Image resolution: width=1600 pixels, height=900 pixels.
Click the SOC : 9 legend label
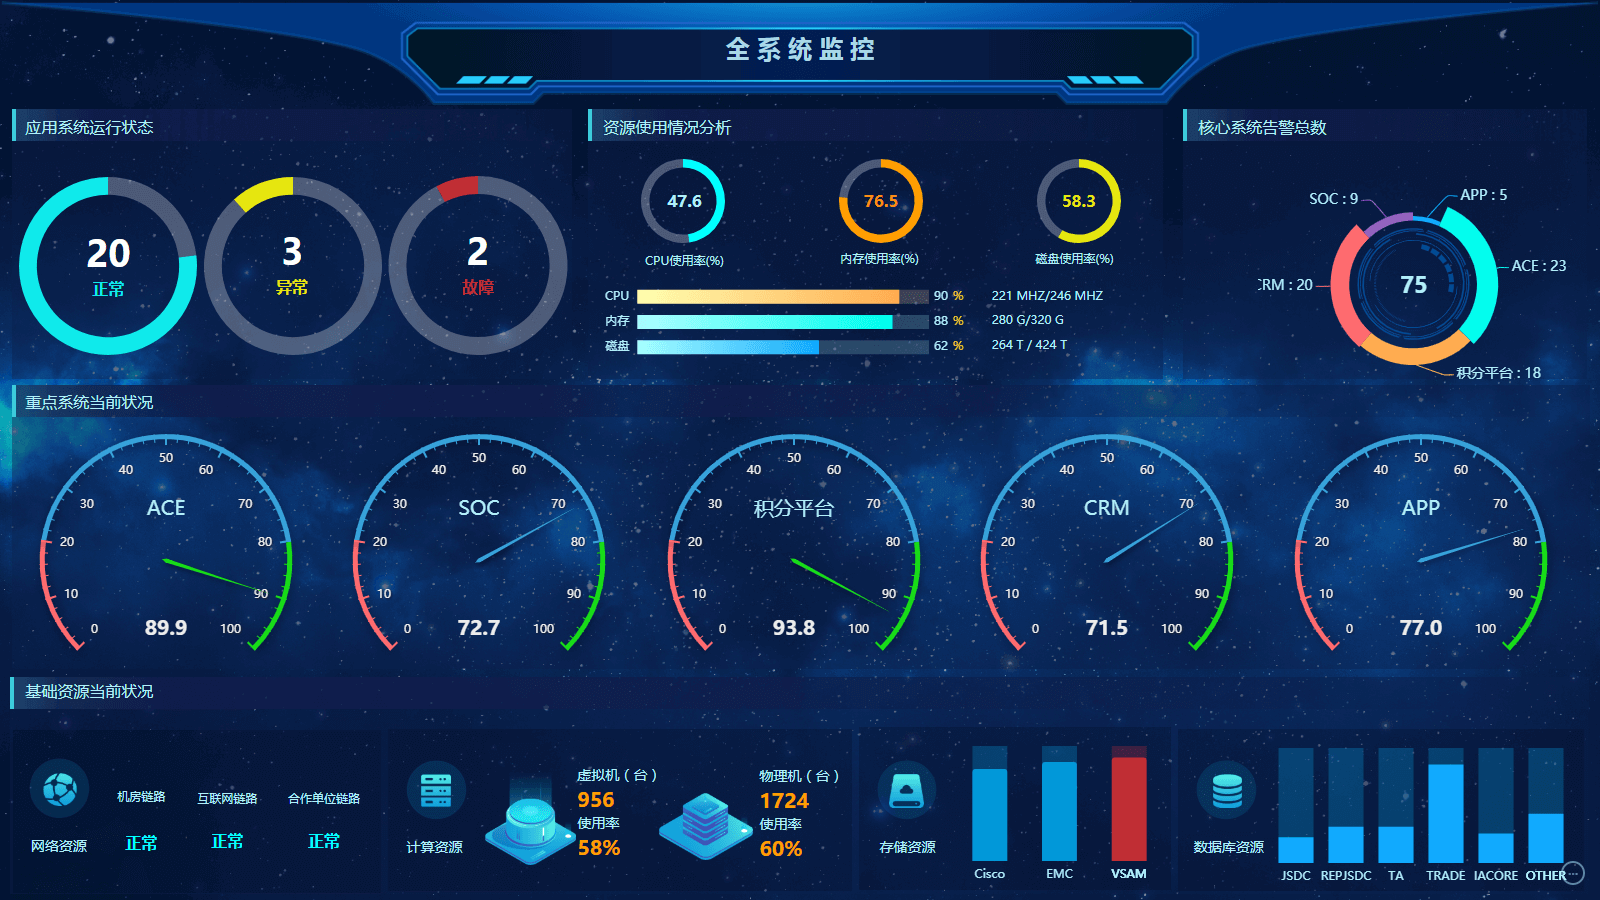[1333, 199]
